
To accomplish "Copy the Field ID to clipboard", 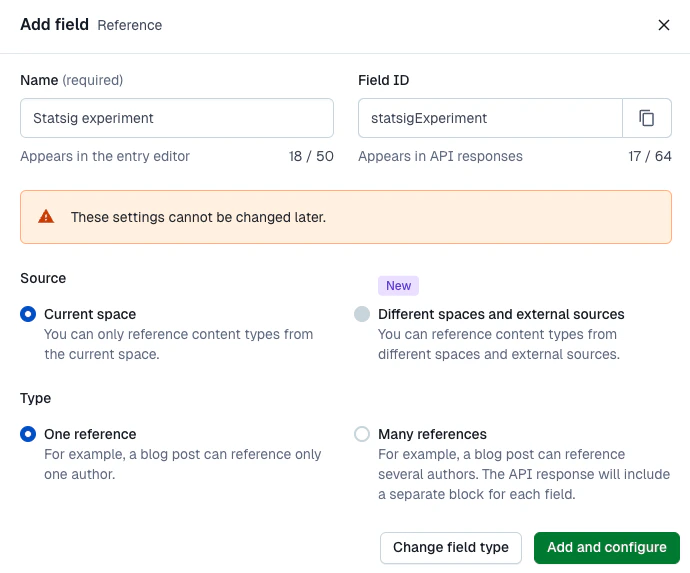I will (x=647, y=118).
